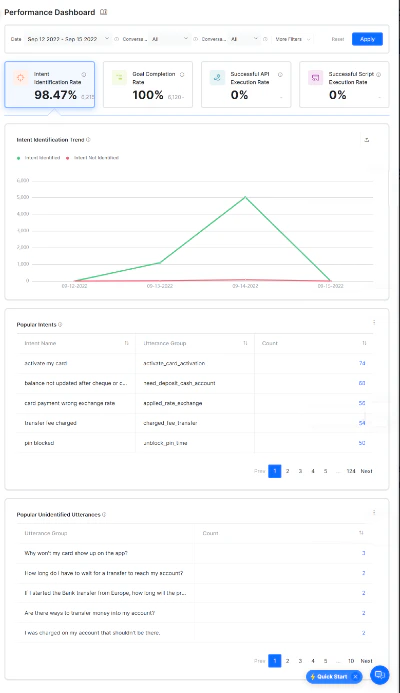
Task: Open the first Conversa... All dropdown
Action: click(169, 39)
